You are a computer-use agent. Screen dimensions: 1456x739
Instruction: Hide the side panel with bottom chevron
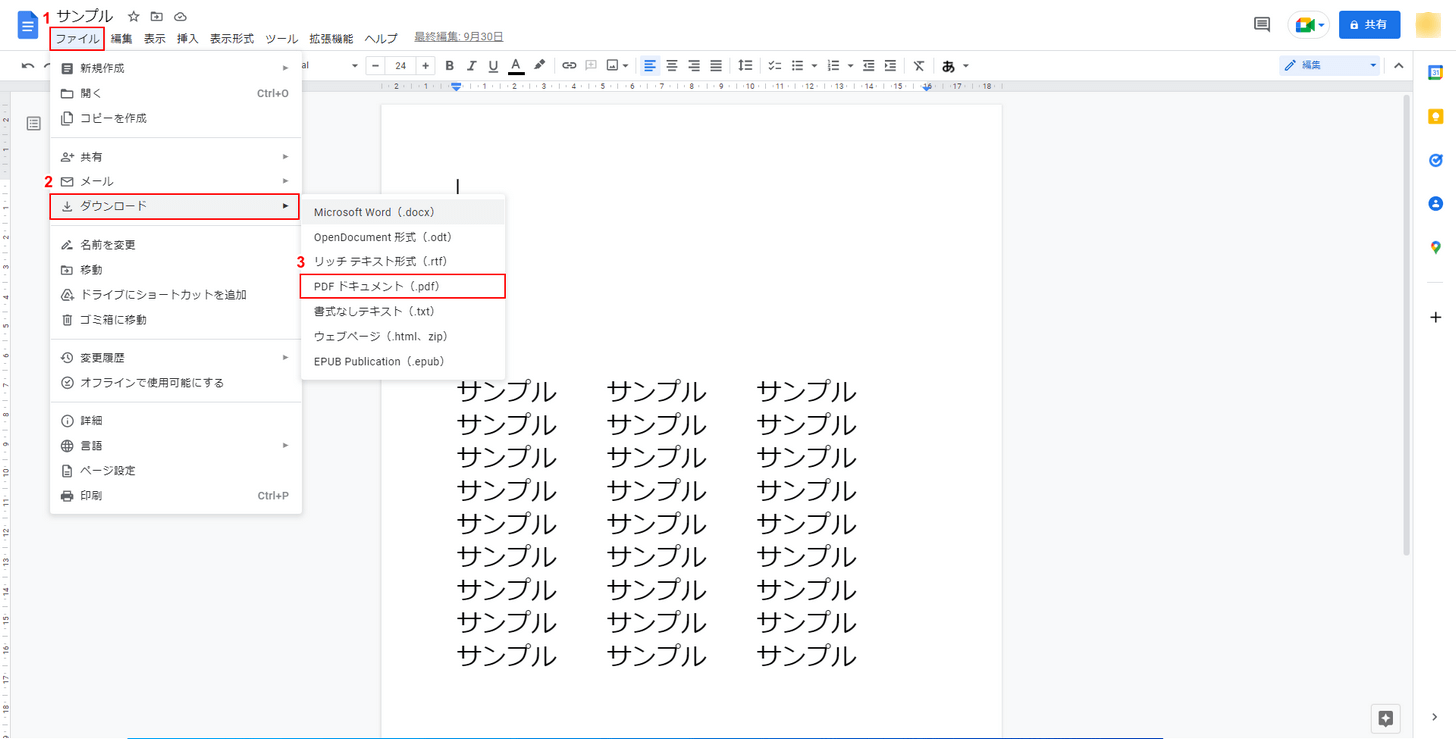1435,717
